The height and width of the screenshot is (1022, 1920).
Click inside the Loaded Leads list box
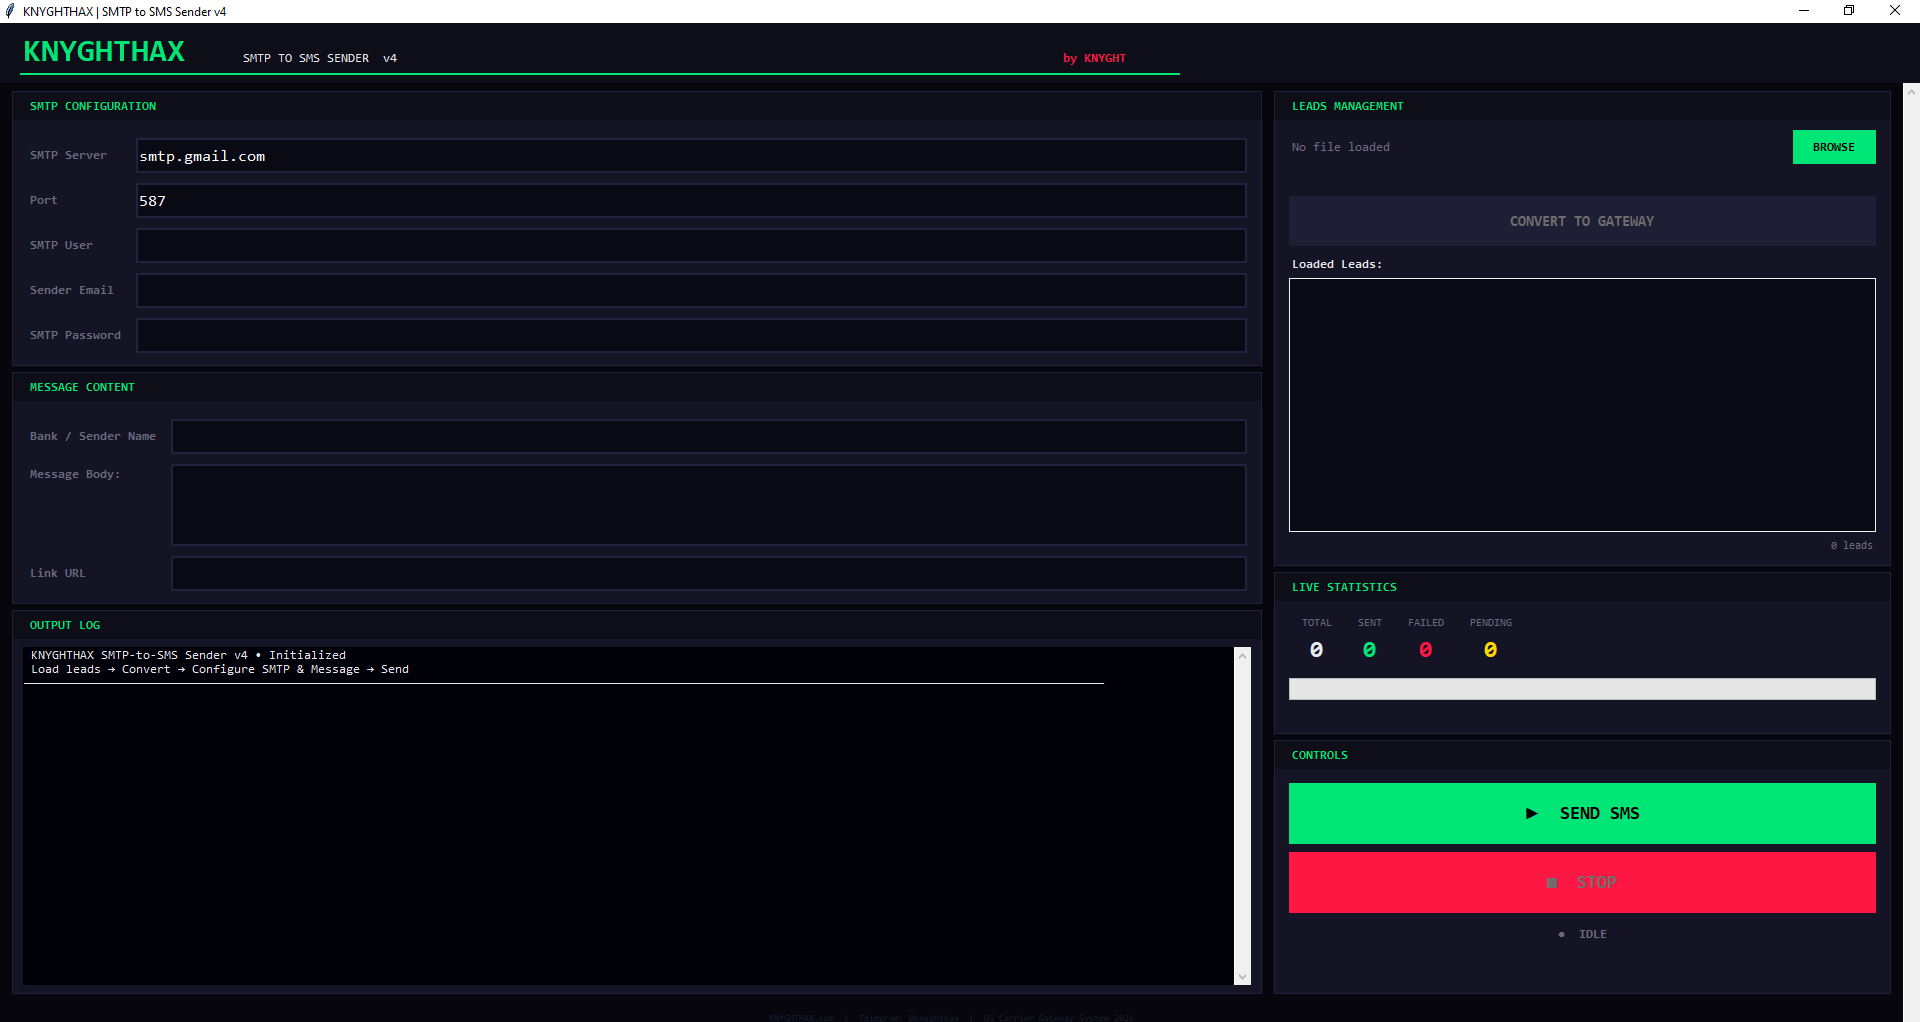point(1582,405)
